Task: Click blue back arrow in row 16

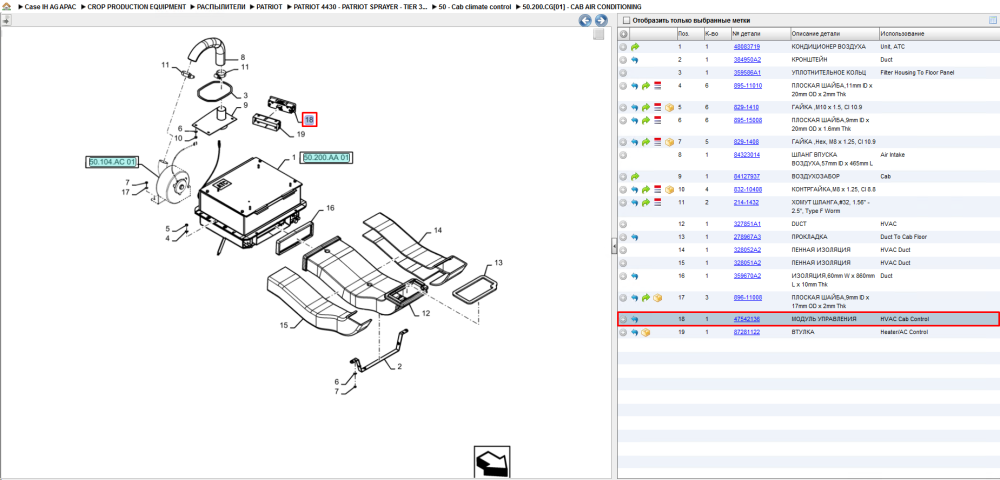Action: (635, 275)
